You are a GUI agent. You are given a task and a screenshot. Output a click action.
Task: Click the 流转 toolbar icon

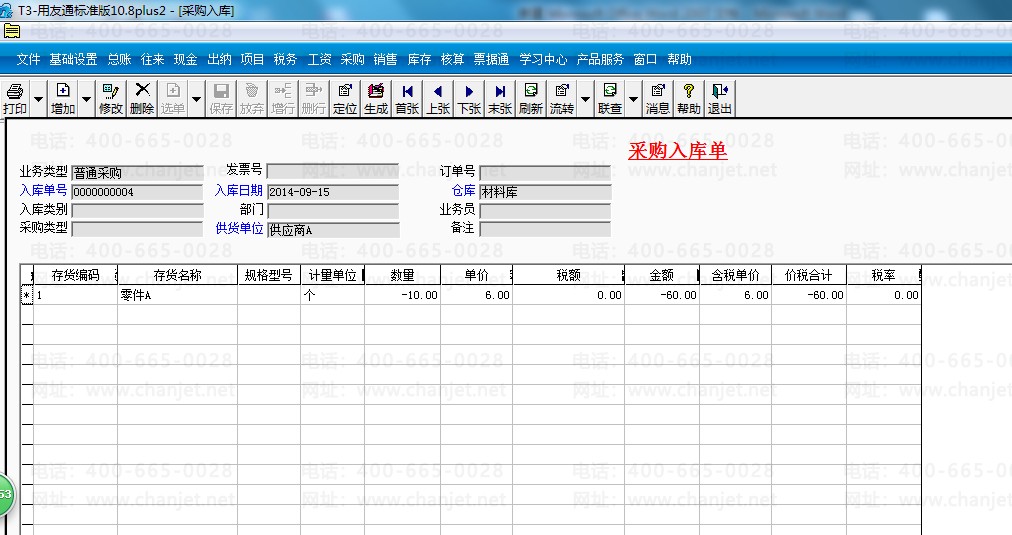pyautogui.click(x=562, y=99)
